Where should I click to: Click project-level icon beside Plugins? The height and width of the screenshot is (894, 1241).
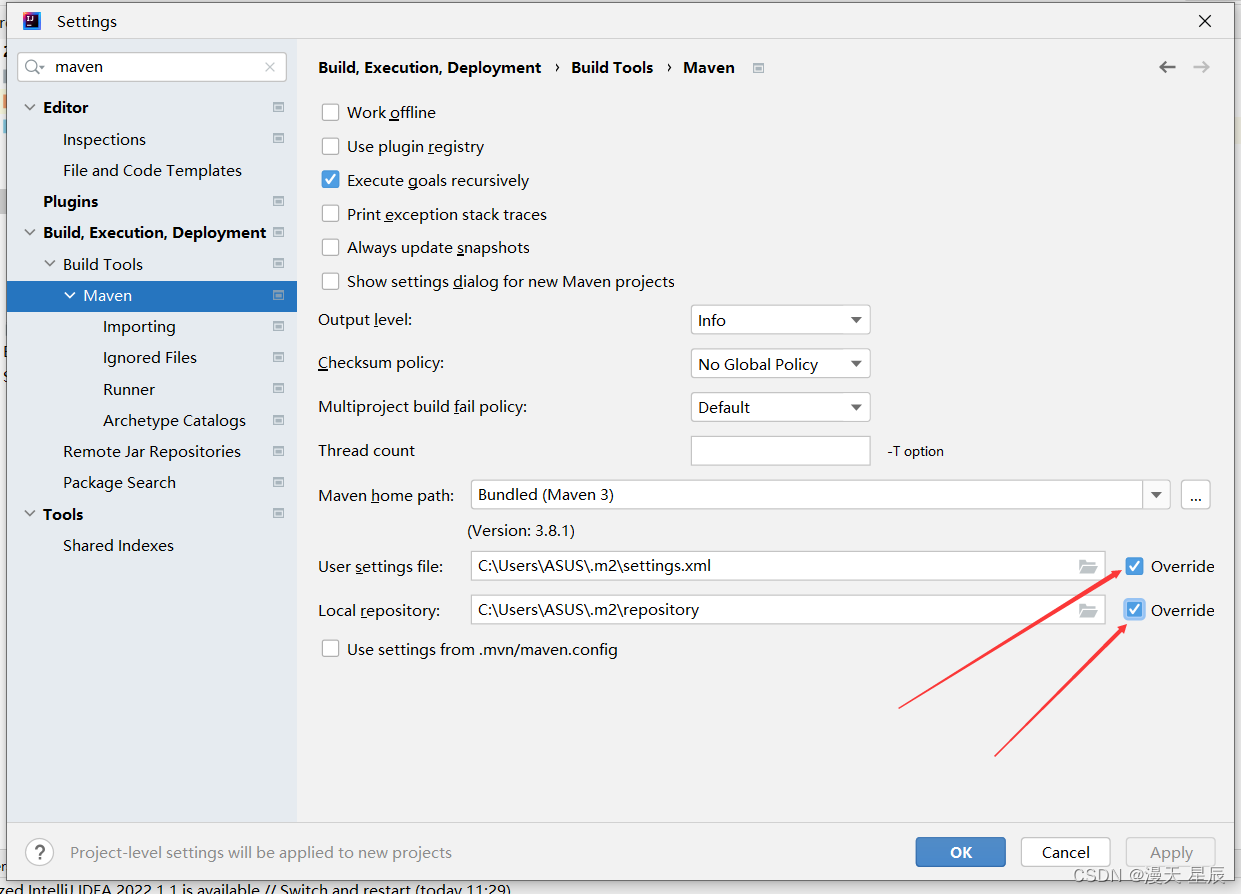click(x=278, y=201)
